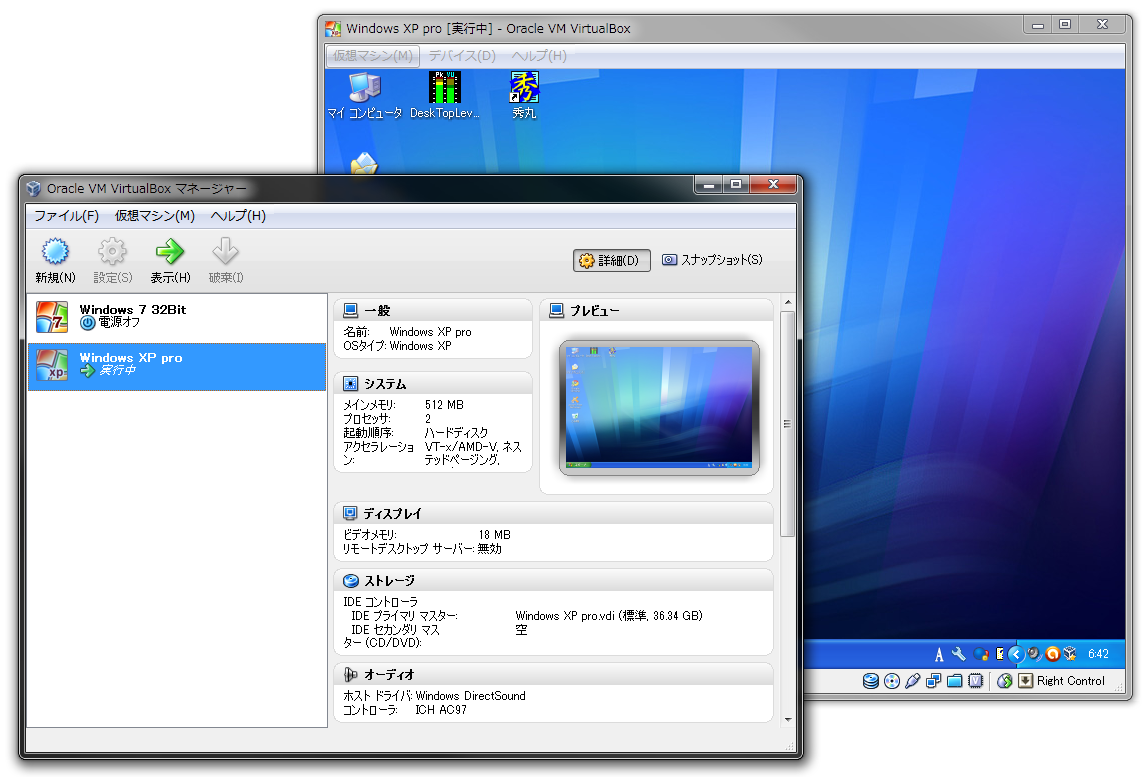Click the 設定(S) settings gear toolbar icon
Screen dimensions: 1145x777
coord(112,252)
